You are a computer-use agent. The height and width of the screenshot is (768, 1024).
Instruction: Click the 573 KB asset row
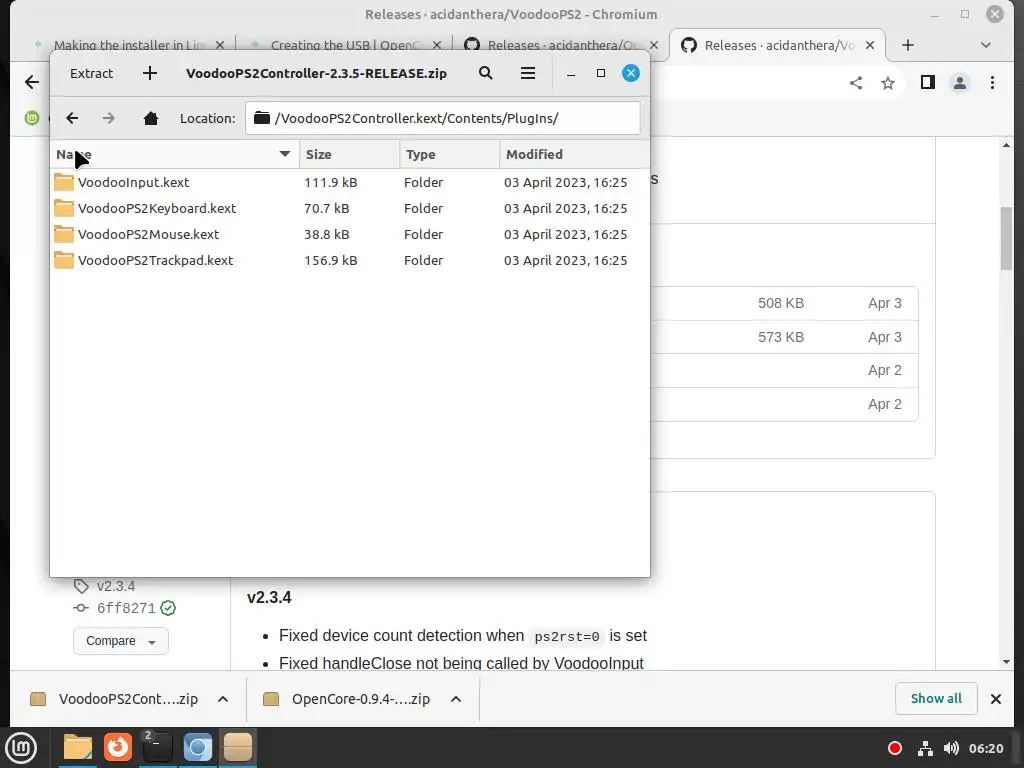point(784,337)
